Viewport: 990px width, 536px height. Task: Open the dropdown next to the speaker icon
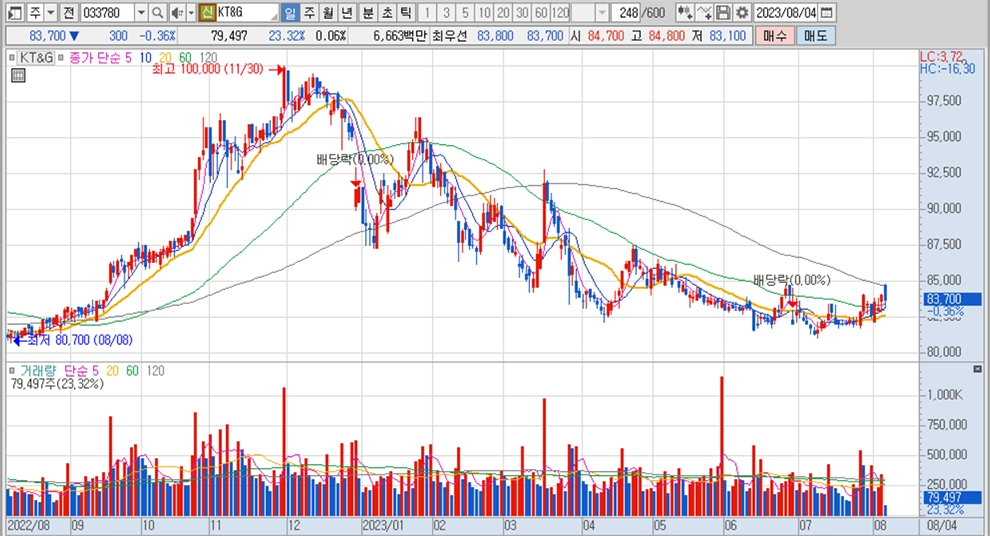pos(189,13)
